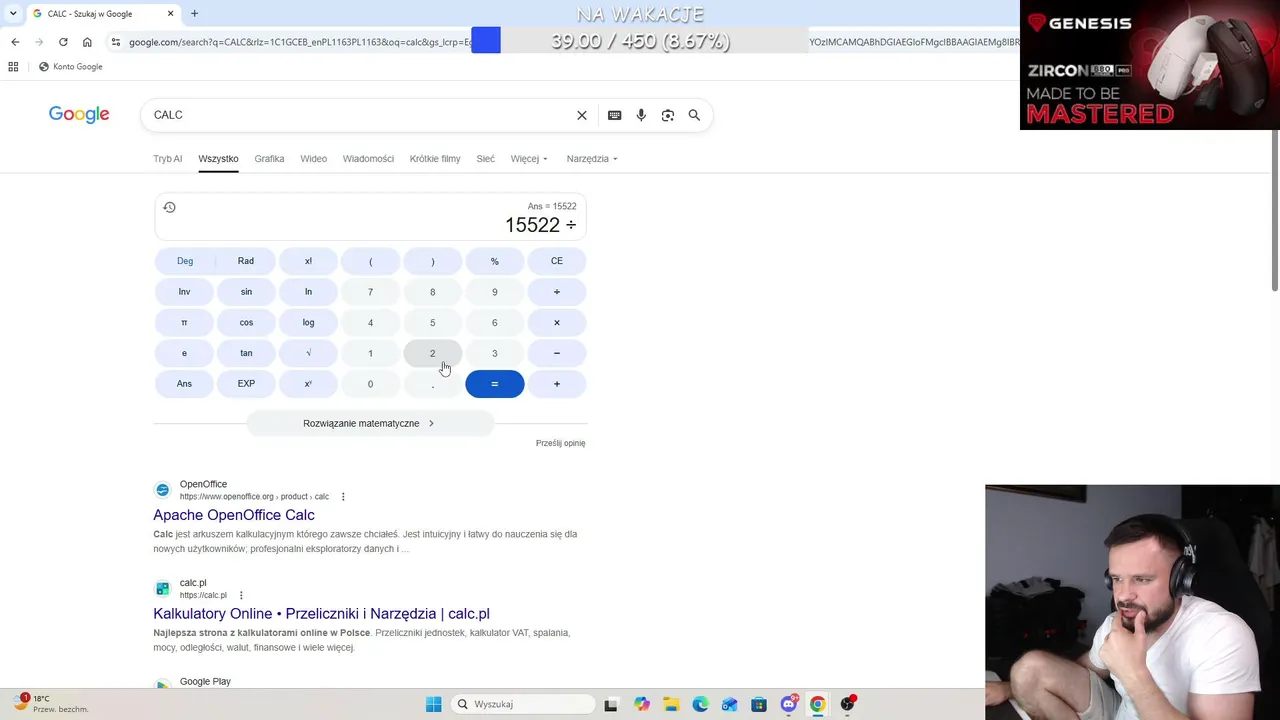Click the log function key
The image size is (1280, 720).
coord(308,323)
